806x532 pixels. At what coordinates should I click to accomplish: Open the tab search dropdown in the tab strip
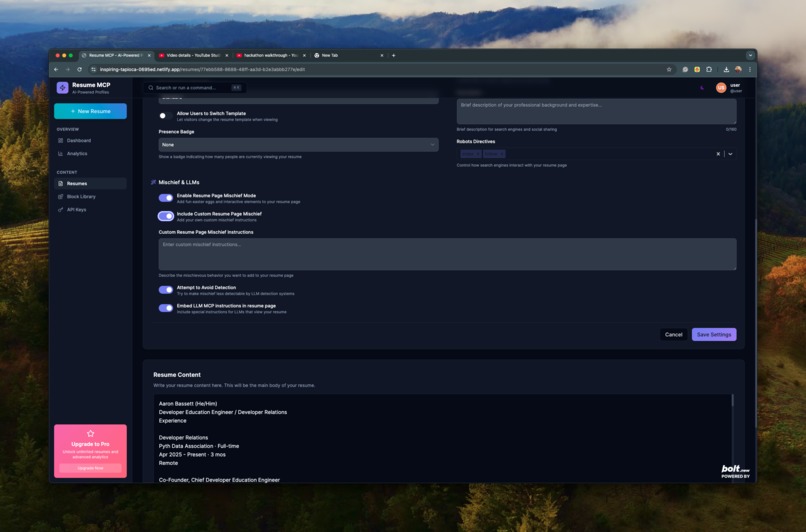(750, 56)
